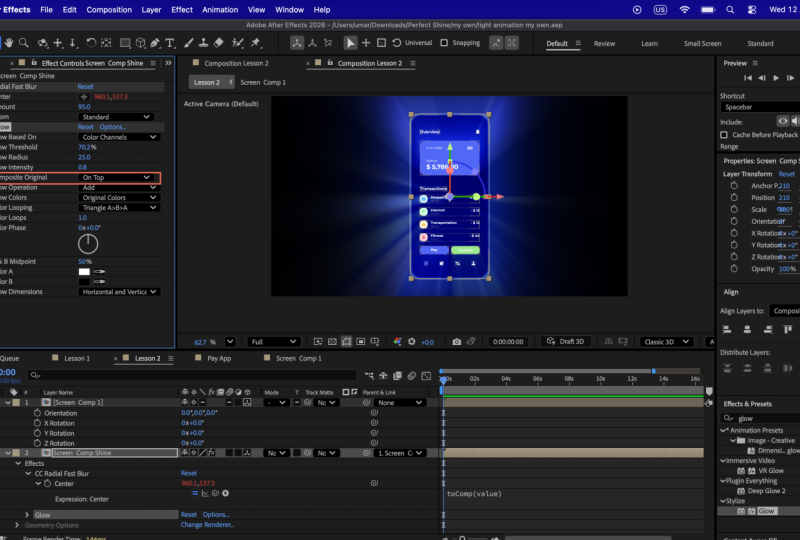Select the Clone Stamp tool

coord(204,43)
